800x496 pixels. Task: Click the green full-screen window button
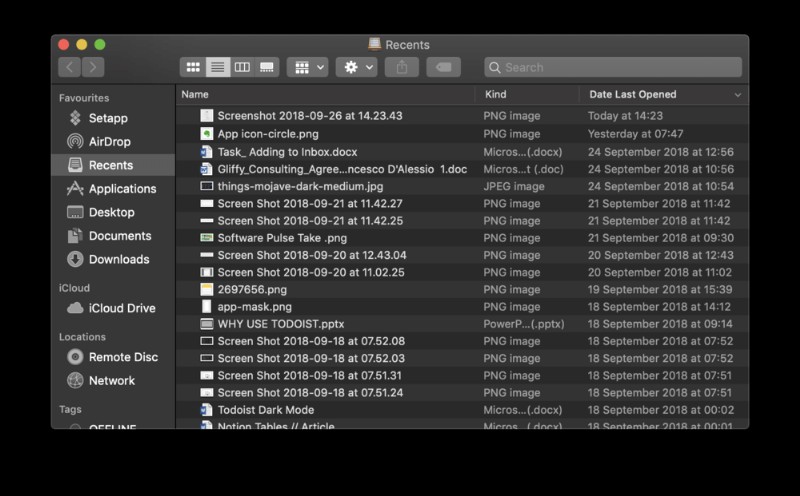100,45
